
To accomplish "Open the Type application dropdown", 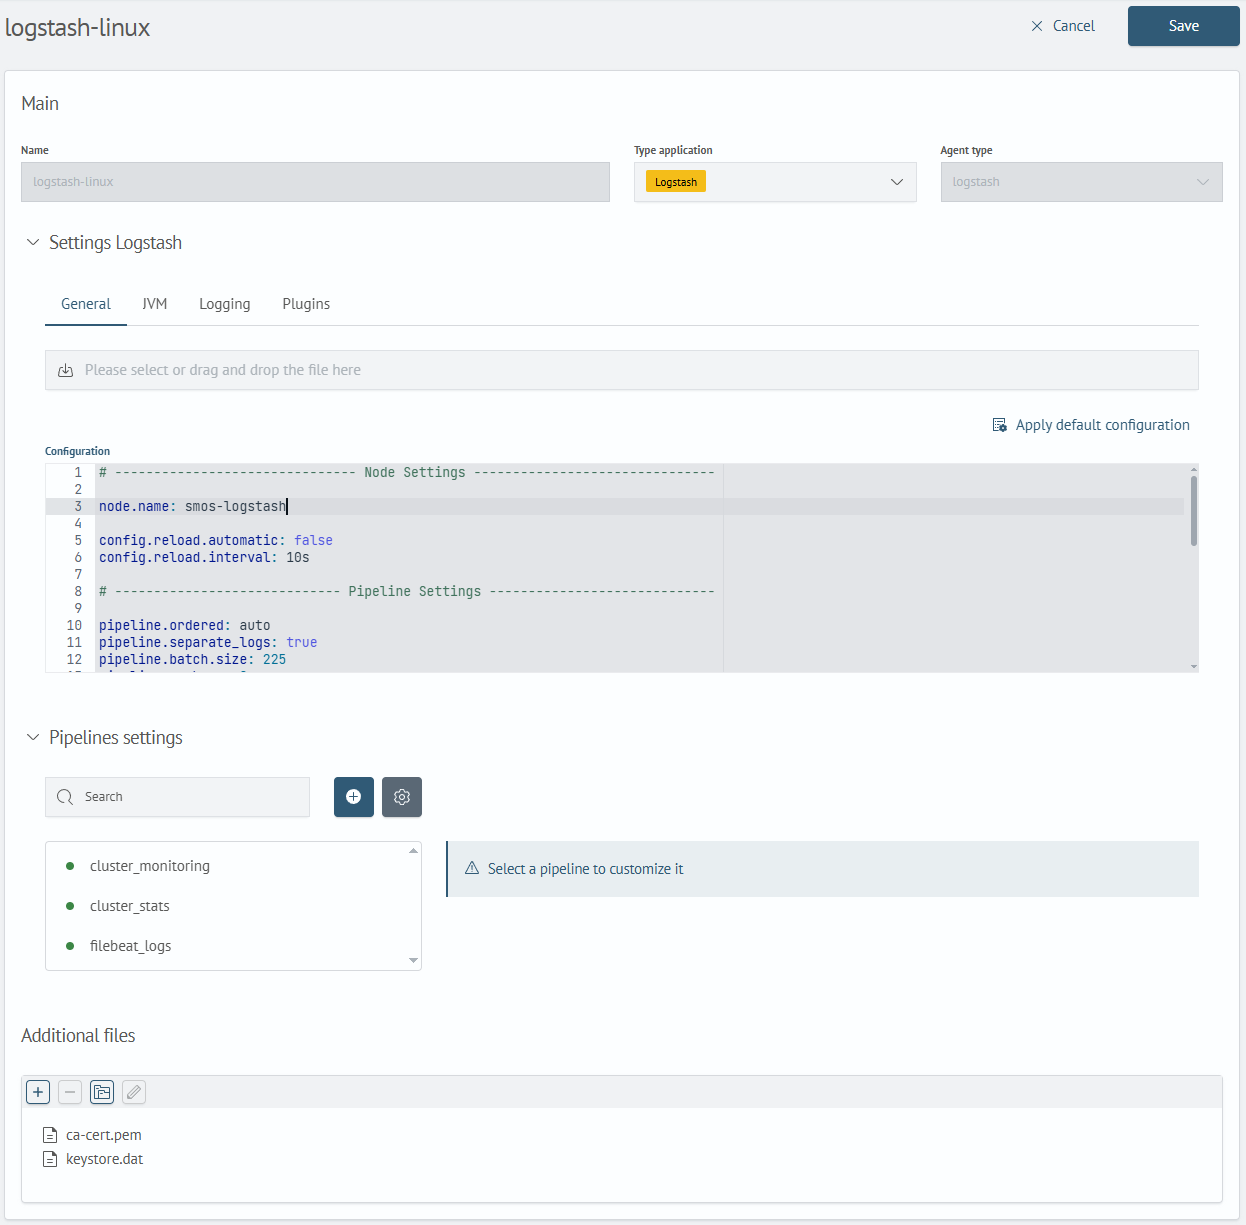I will pos(896,181).
